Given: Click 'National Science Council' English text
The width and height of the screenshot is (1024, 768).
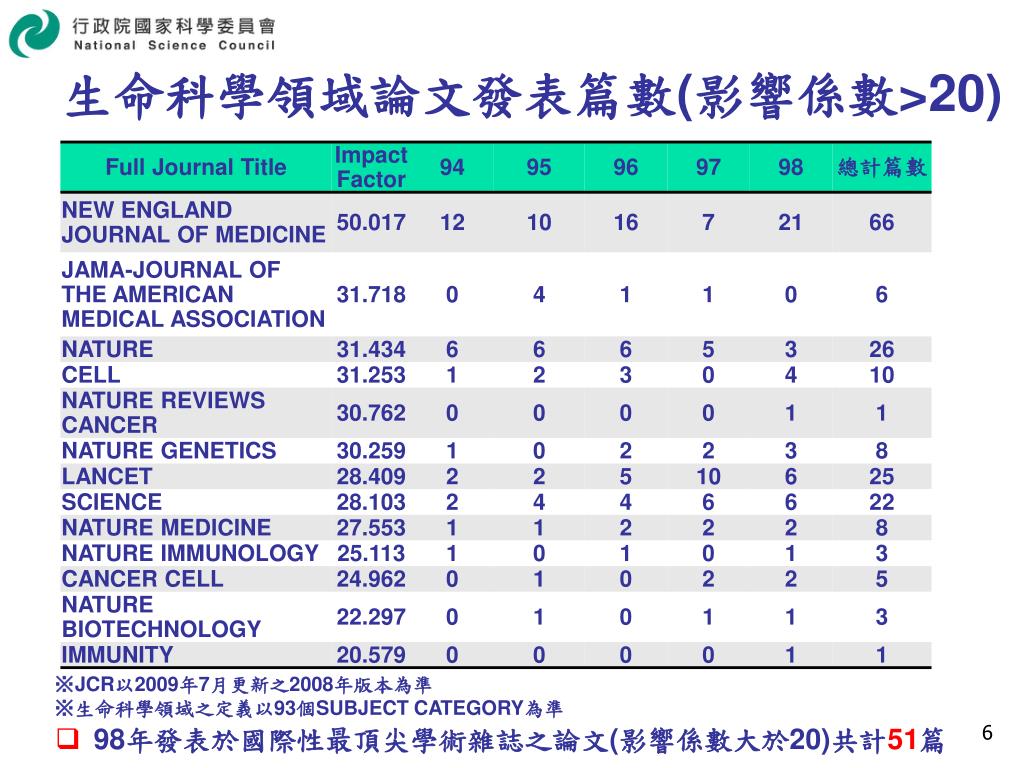Looking at the screenshot, I should click(174, 45).
